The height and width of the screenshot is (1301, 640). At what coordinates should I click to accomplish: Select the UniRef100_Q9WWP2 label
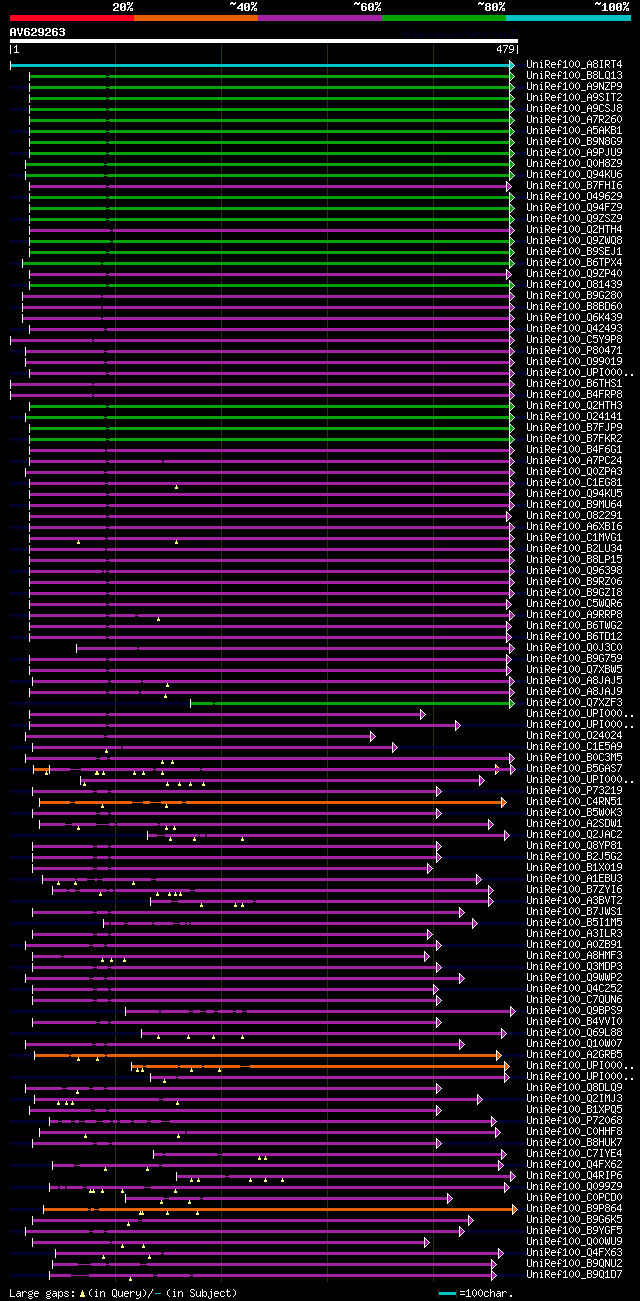point(574,977)
